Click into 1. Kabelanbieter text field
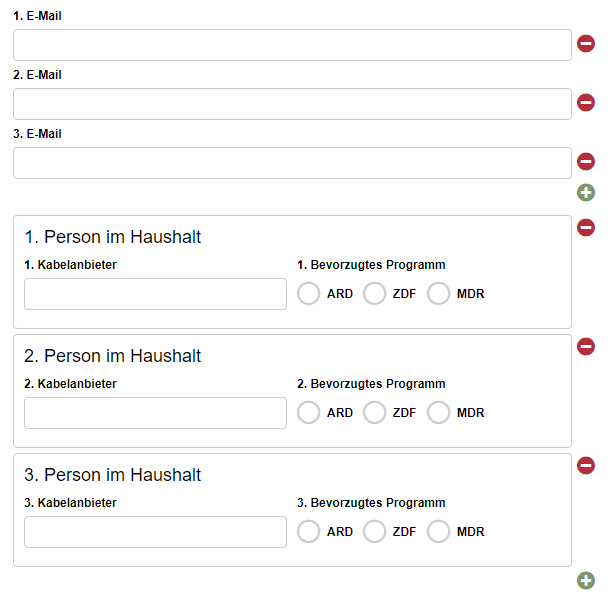611x599 pixels. click(155, 294)
